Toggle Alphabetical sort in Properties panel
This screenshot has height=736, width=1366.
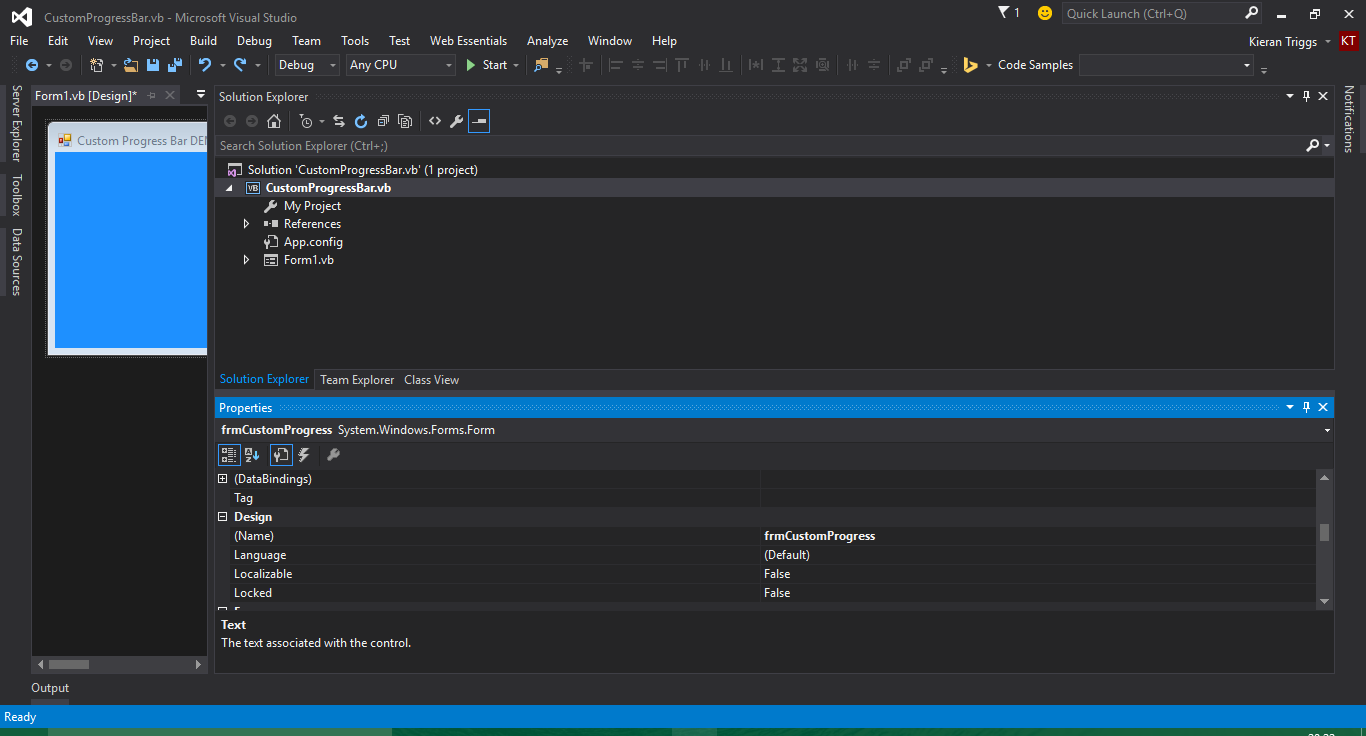pyautogui.click(x=252, y=455)
